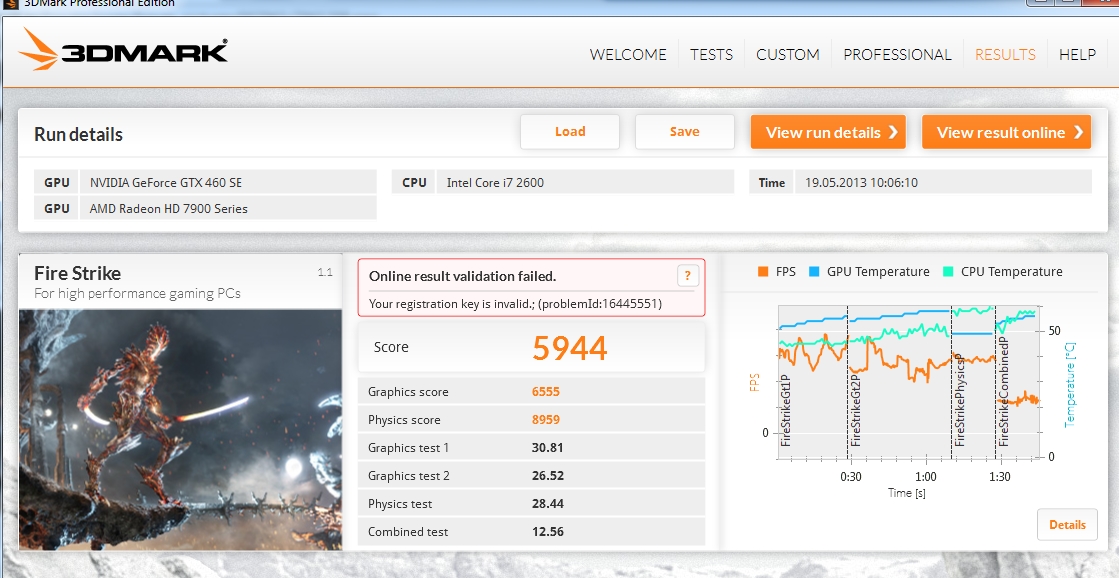Click the FireStrikePhysicsP marker in chart
The width and height of the screenshot is (1119, 578).
pyautogui.click(x=959, y=400)
